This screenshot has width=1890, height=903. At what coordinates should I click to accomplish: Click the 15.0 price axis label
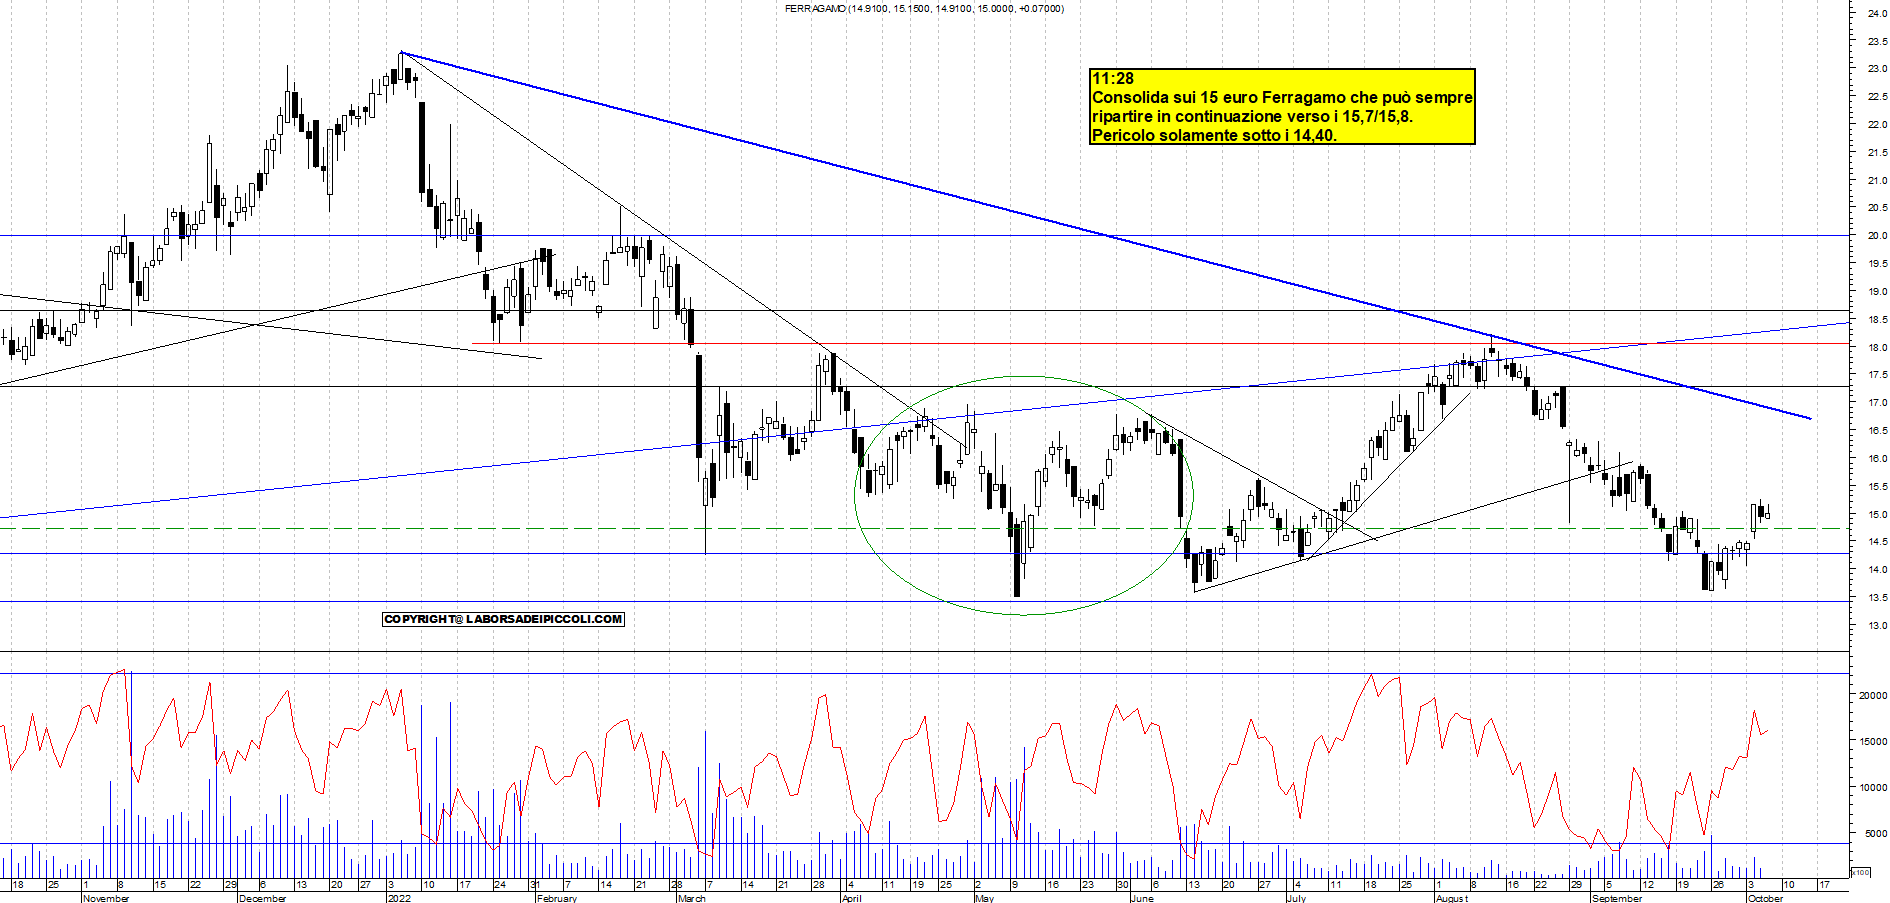coord(1877,515)
